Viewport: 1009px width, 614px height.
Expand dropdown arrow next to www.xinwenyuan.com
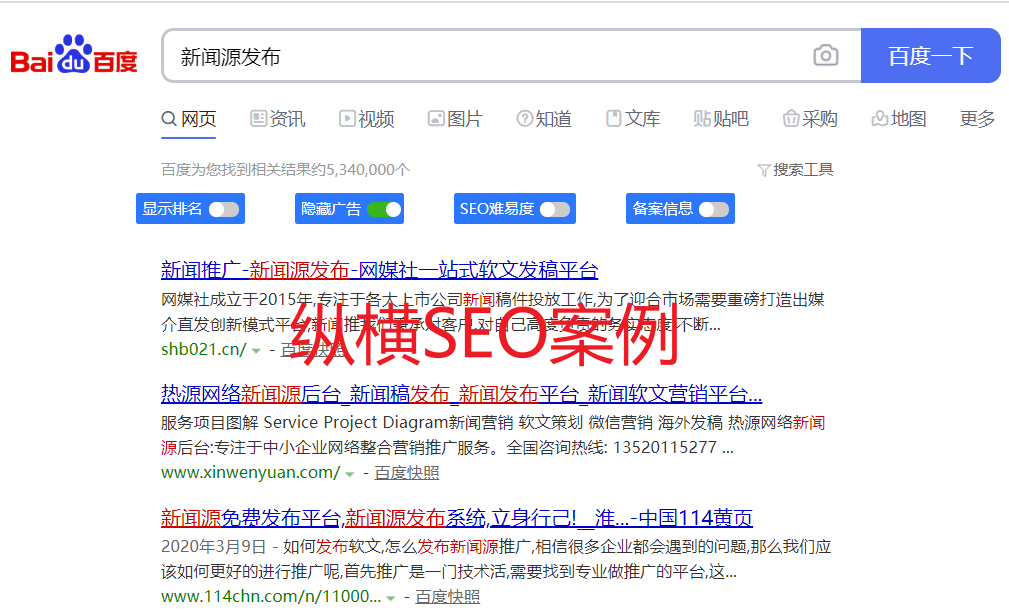350,473
